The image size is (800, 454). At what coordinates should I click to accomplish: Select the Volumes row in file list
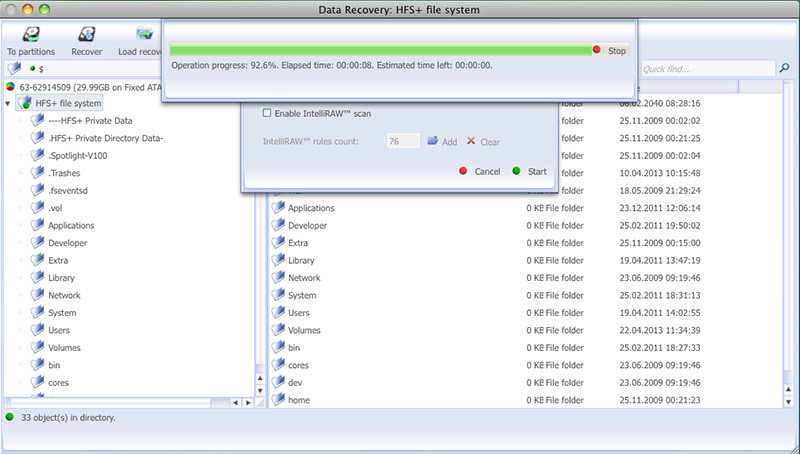click(x=304, y=330)
